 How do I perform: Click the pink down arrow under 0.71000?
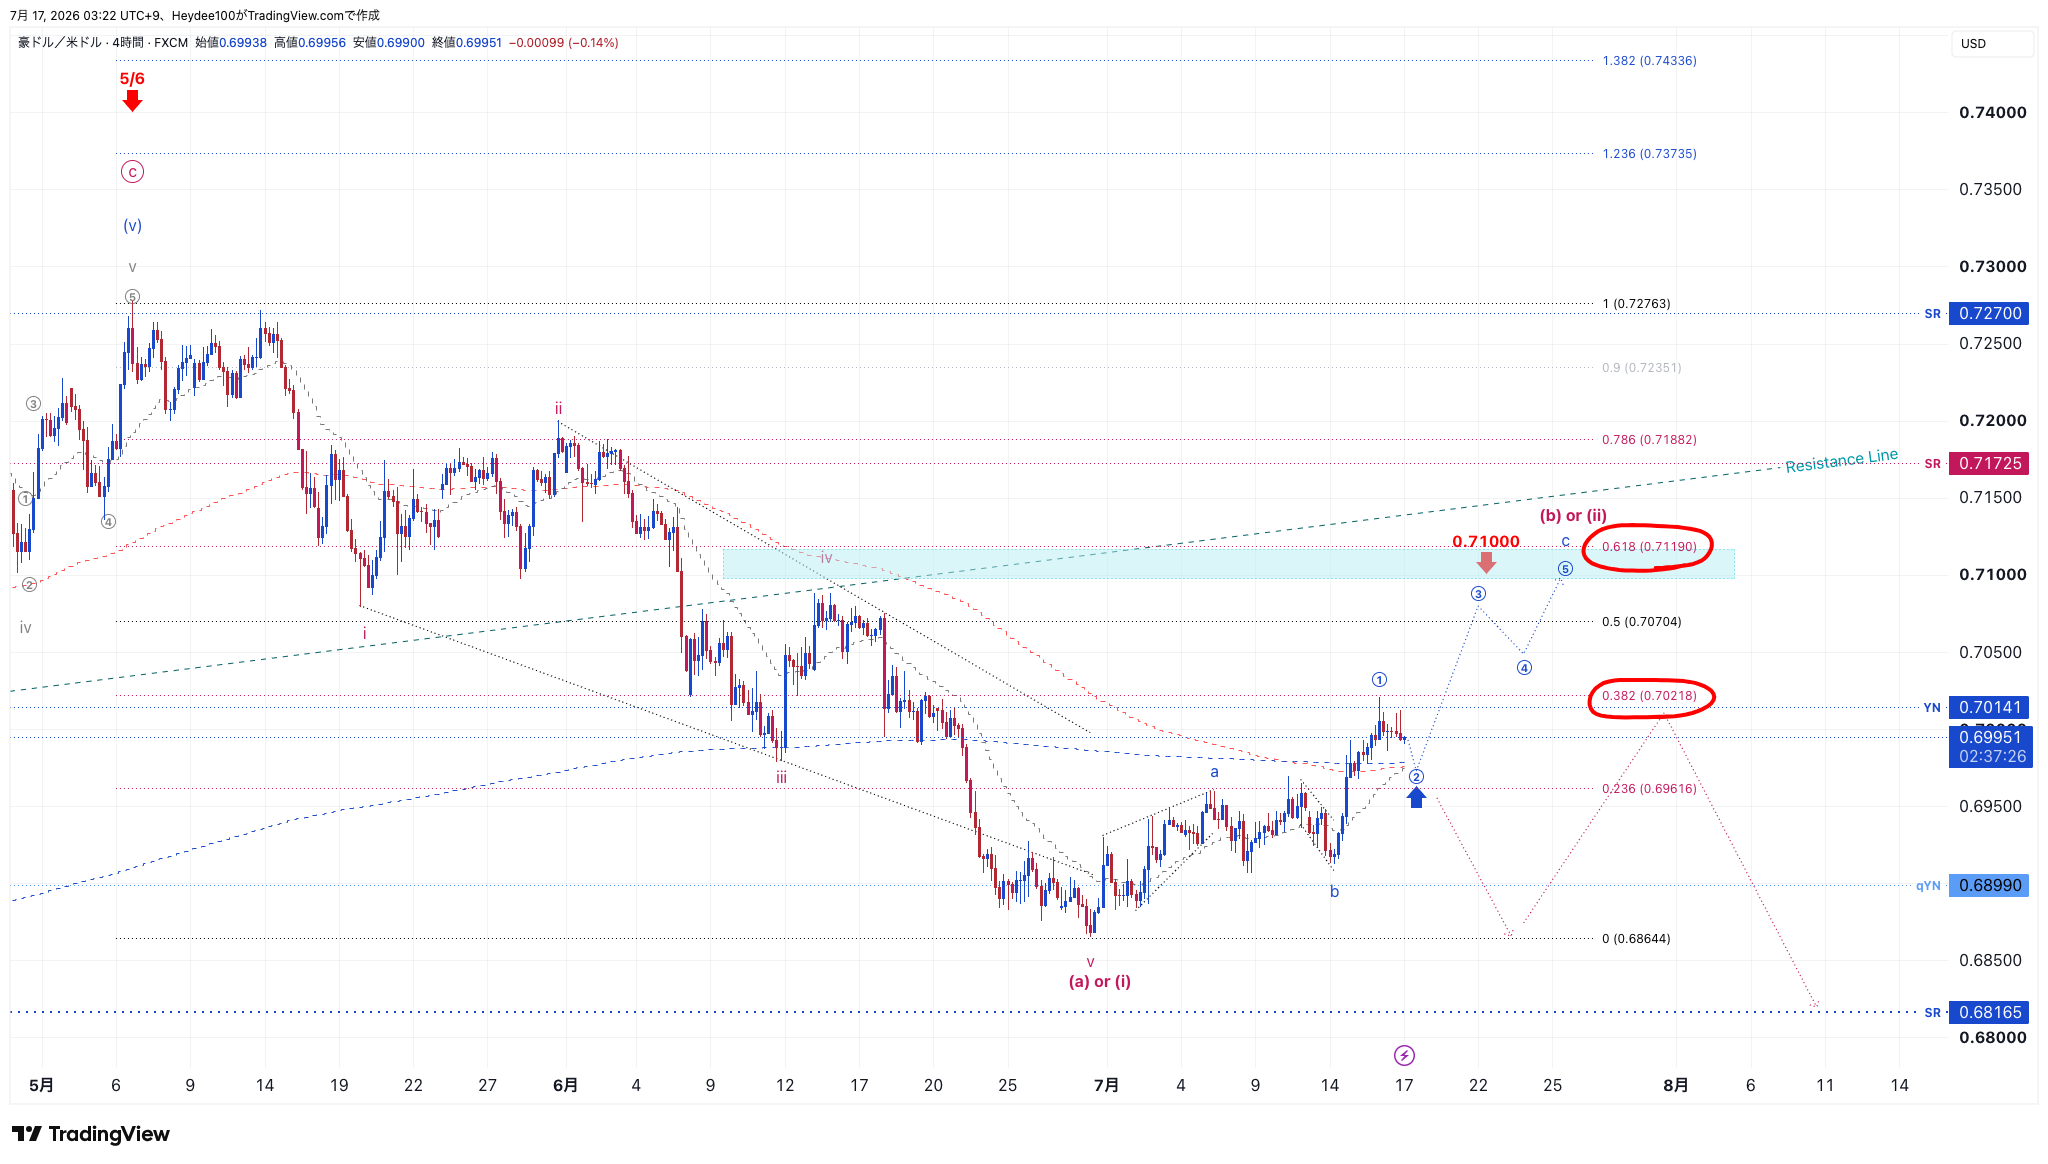[1486, 563]
